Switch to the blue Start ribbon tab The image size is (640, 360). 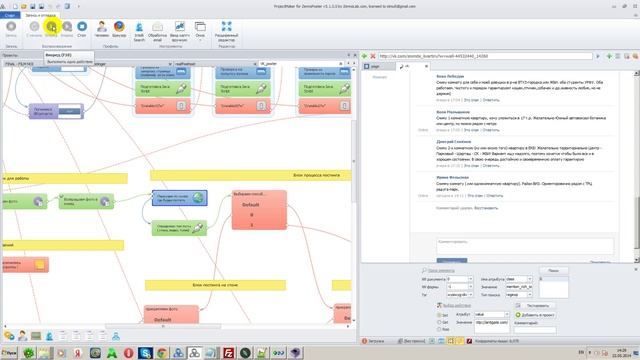[10, 15]
